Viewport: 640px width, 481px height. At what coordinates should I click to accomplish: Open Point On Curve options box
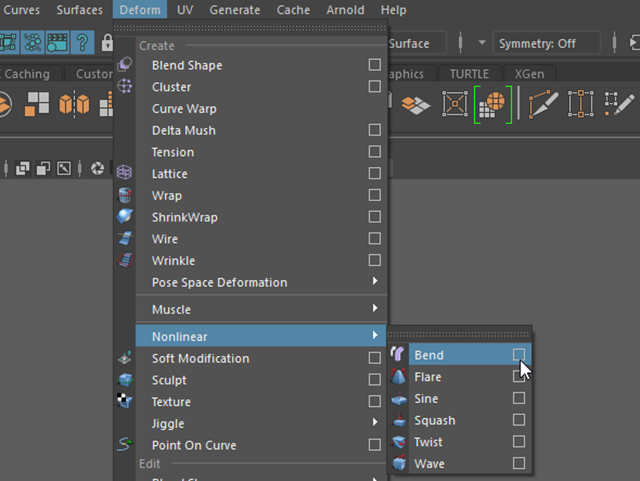click(374, 444)
